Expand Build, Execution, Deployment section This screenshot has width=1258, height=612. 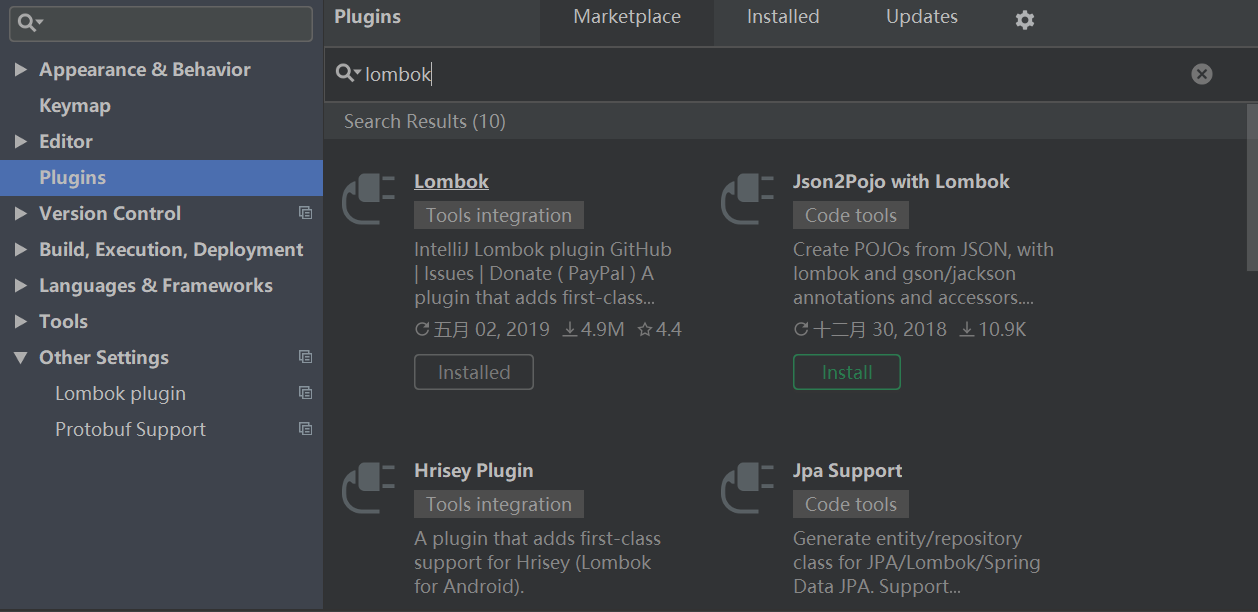coord(21,250)
